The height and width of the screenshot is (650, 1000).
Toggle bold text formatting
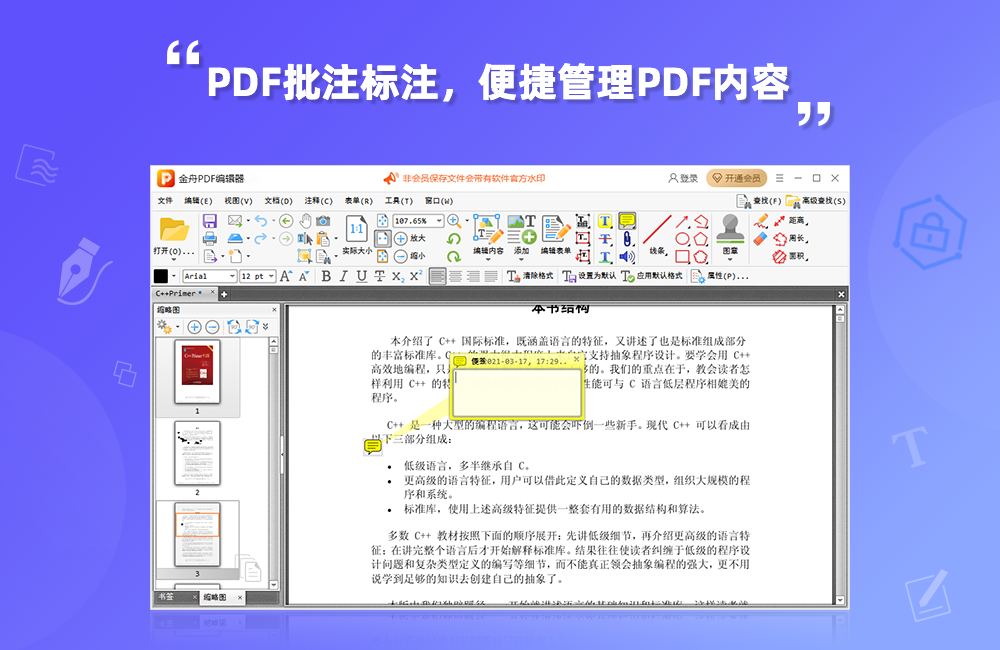click(x=326, y=274)
